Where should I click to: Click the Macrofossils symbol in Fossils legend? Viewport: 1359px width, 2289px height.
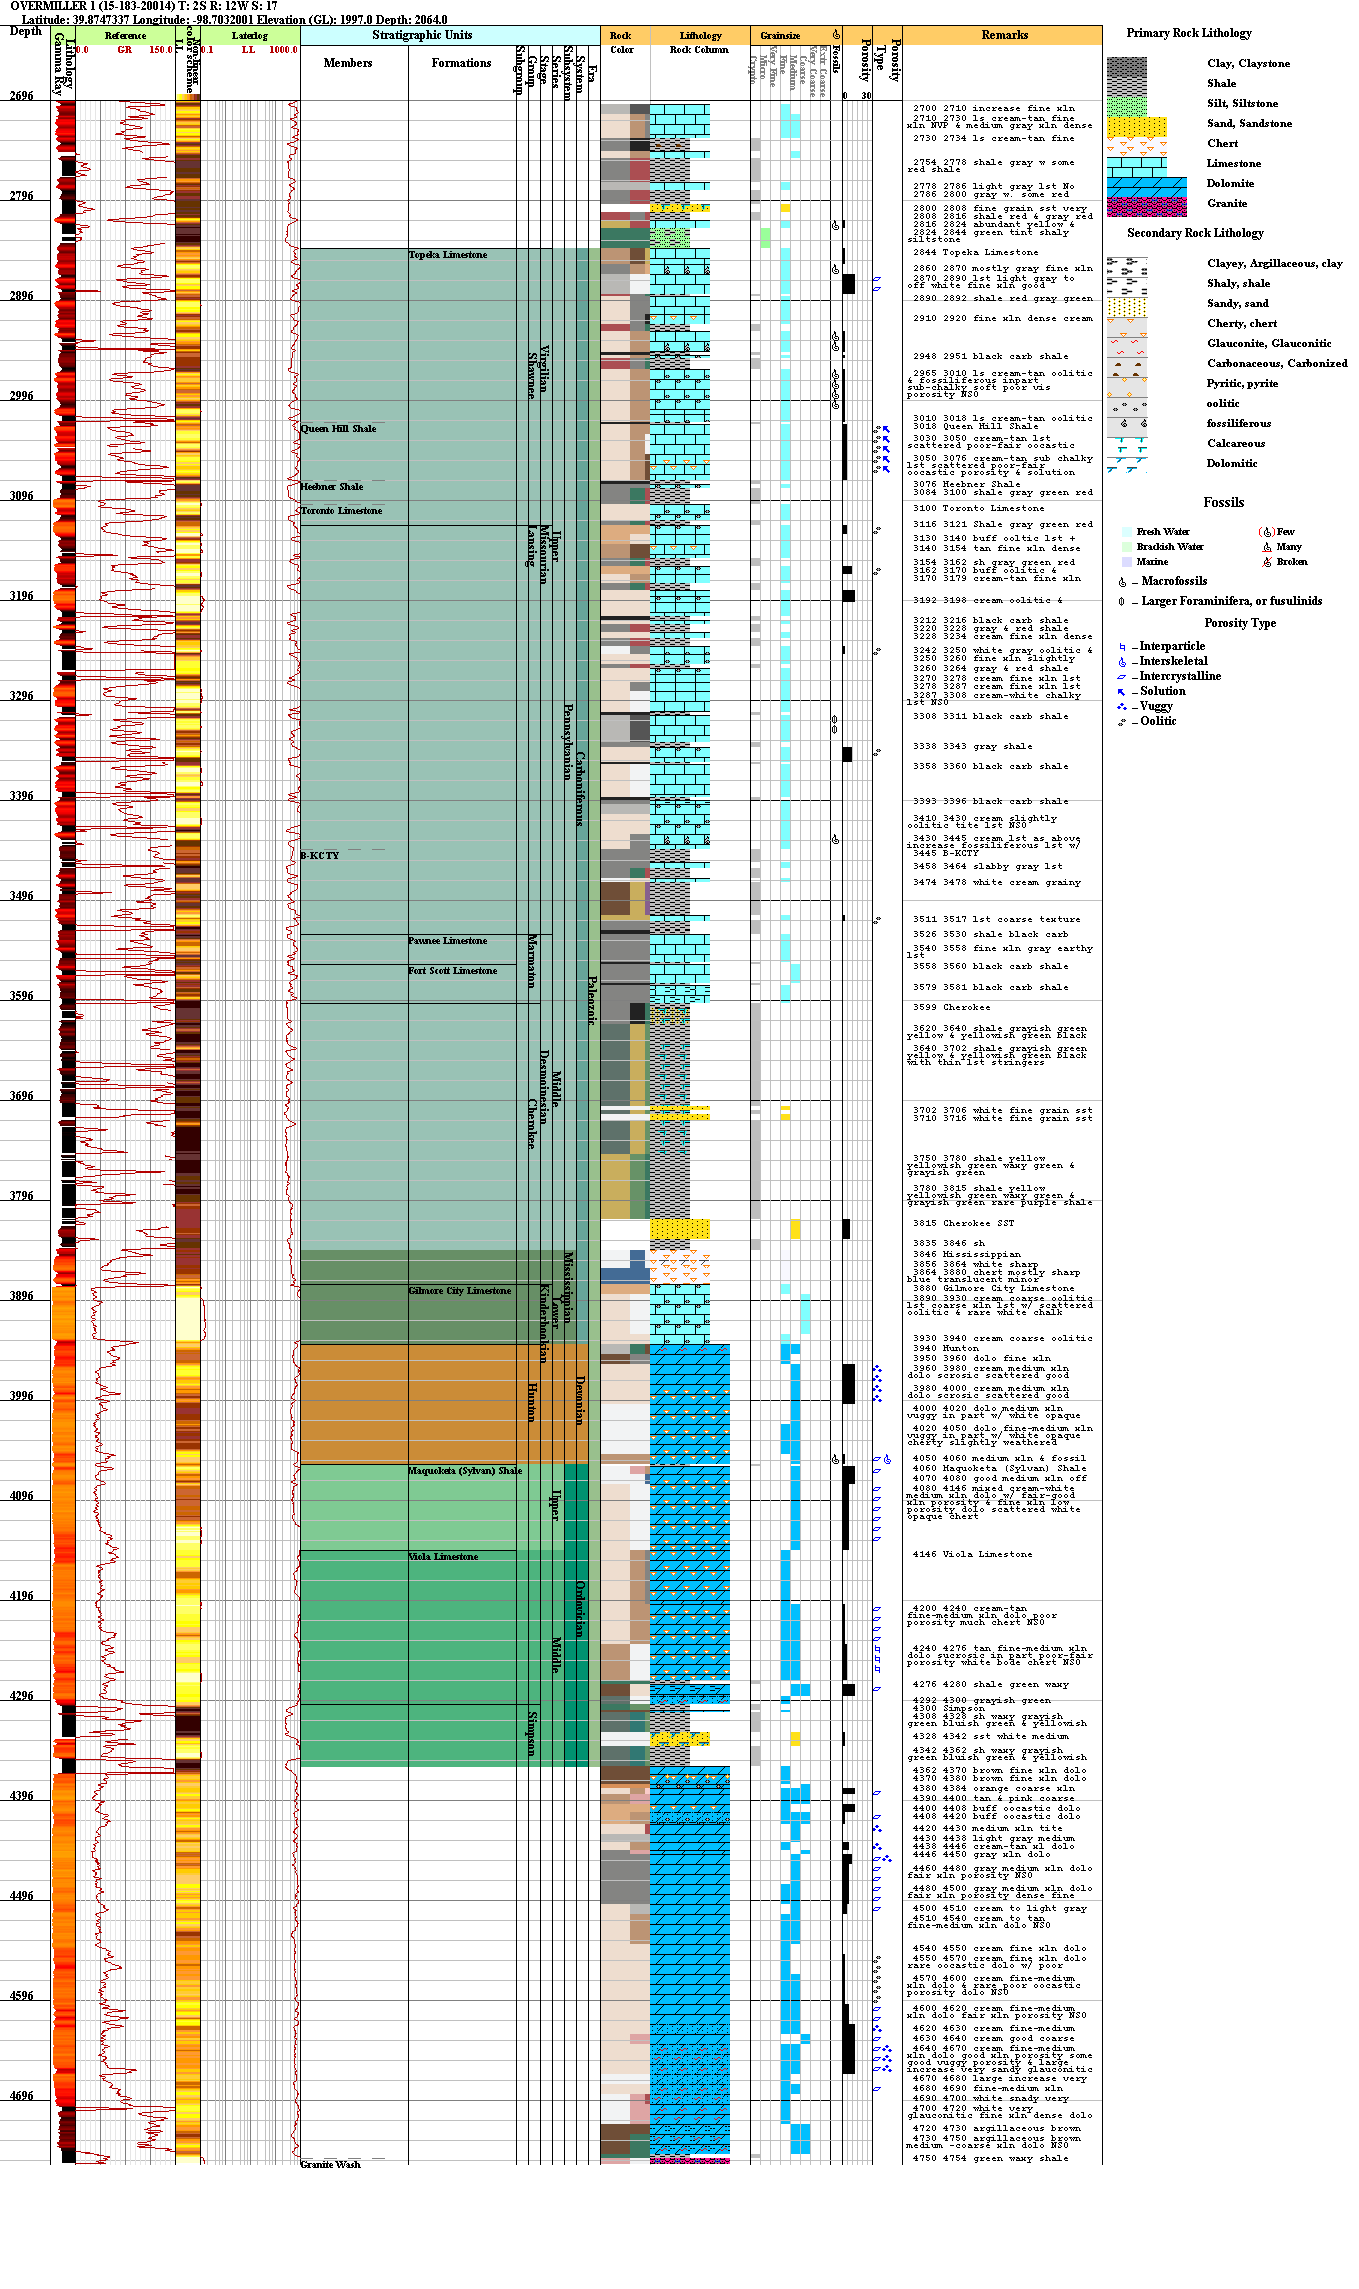coord(1122,582)
